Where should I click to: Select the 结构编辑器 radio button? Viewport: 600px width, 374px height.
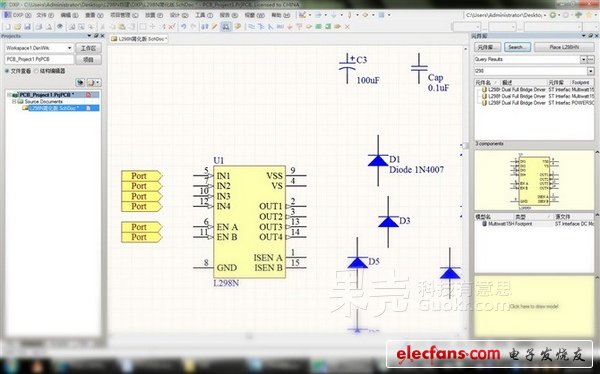tap(37, 71)
